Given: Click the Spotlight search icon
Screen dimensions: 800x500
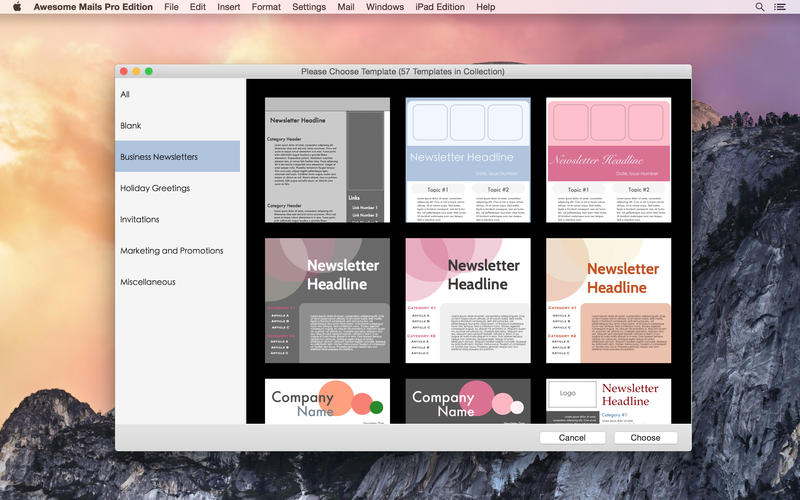Looking at the screenshot, I should [x=760, y=7].
